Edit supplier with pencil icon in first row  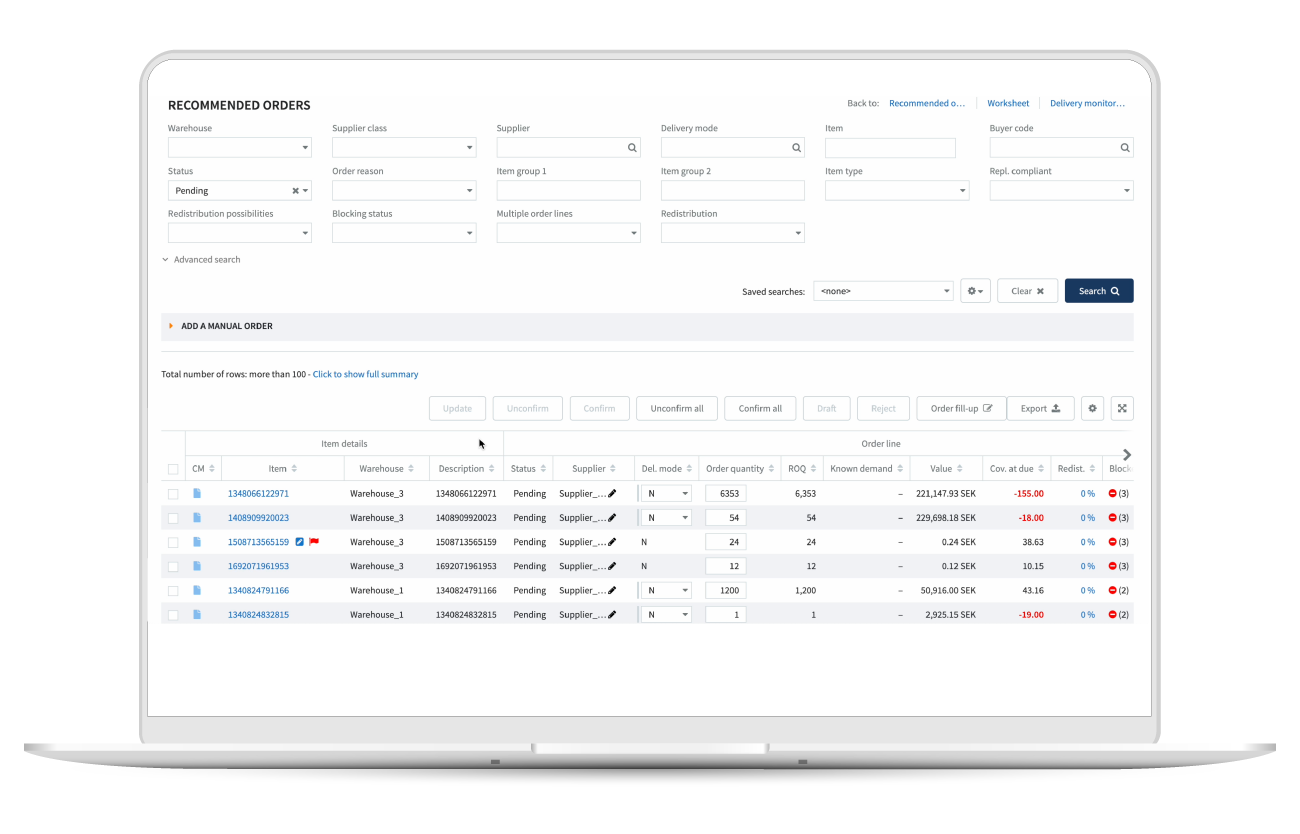612,493
